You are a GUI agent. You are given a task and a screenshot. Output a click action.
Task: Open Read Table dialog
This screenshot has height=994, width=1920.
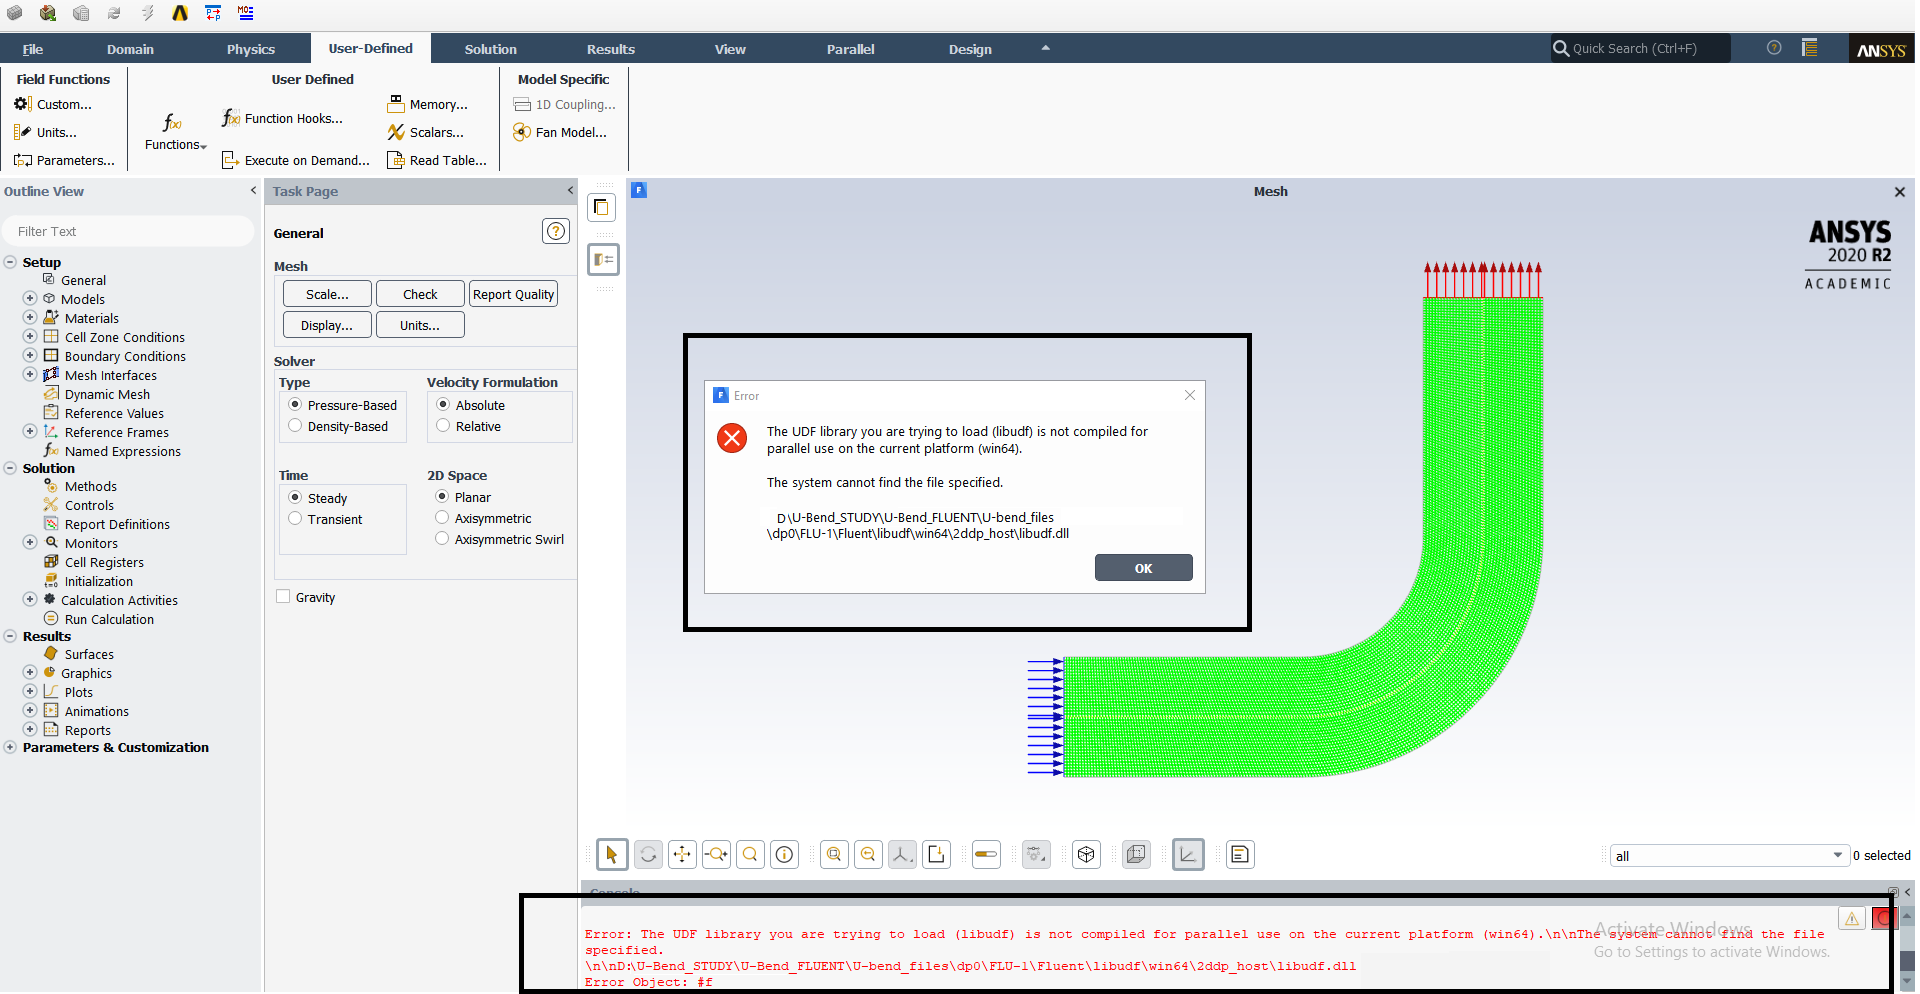[x=438, y=160]
